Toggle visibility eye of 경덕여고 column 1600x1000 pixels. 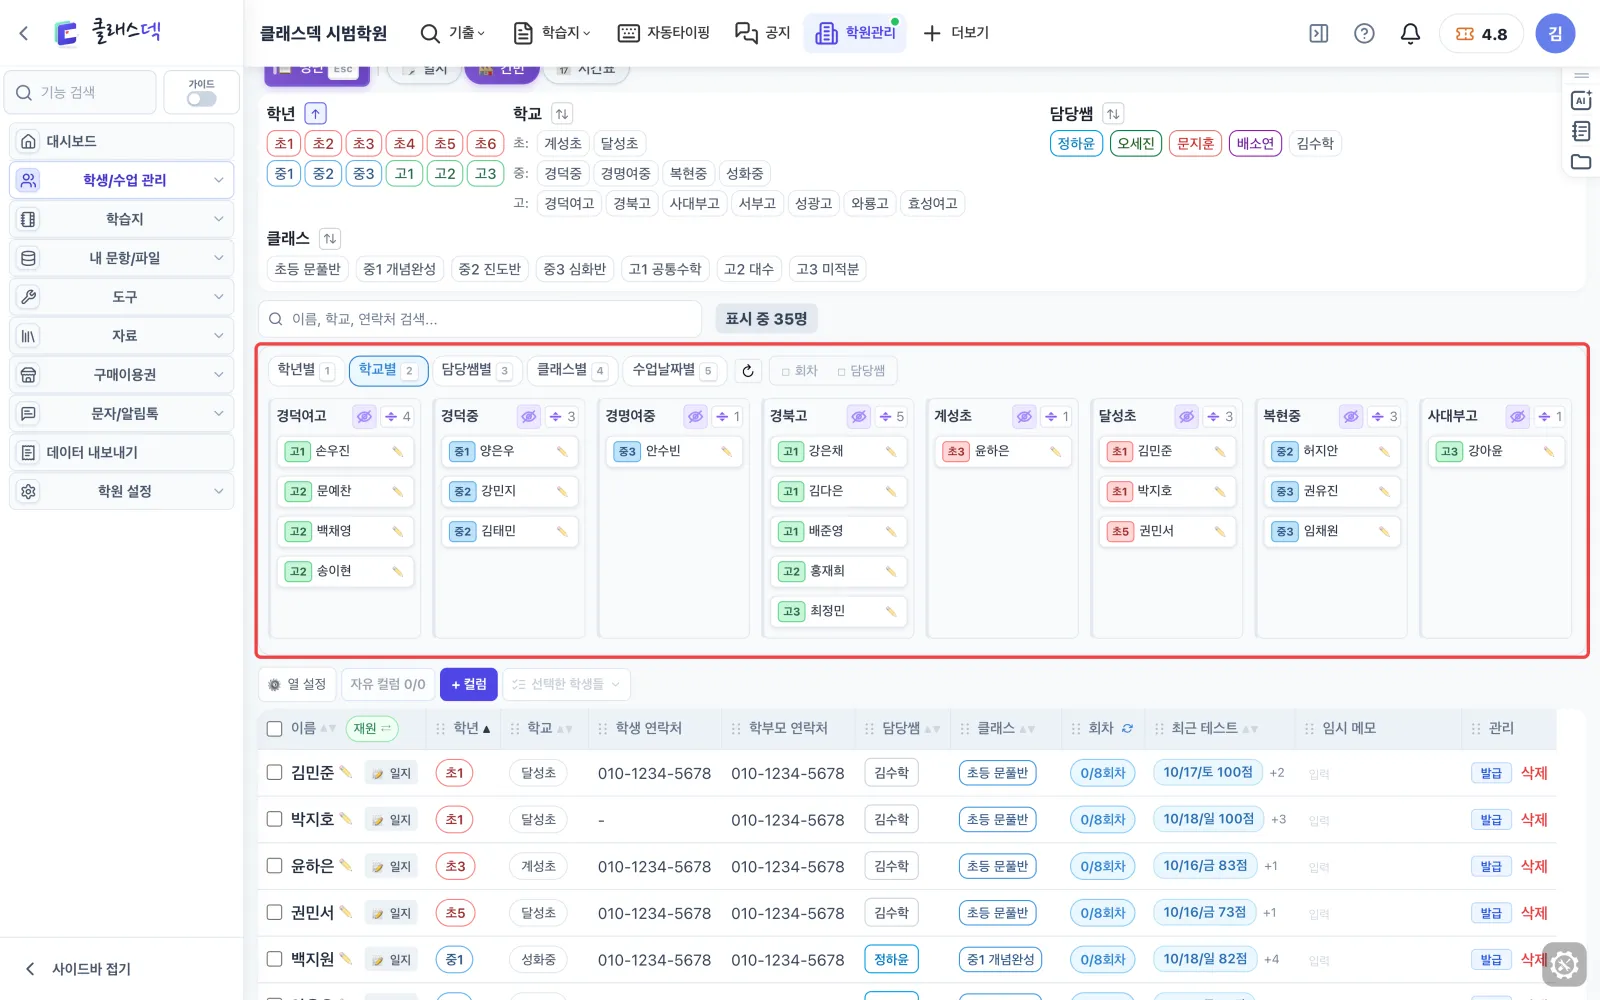click(x=364, y=417)
